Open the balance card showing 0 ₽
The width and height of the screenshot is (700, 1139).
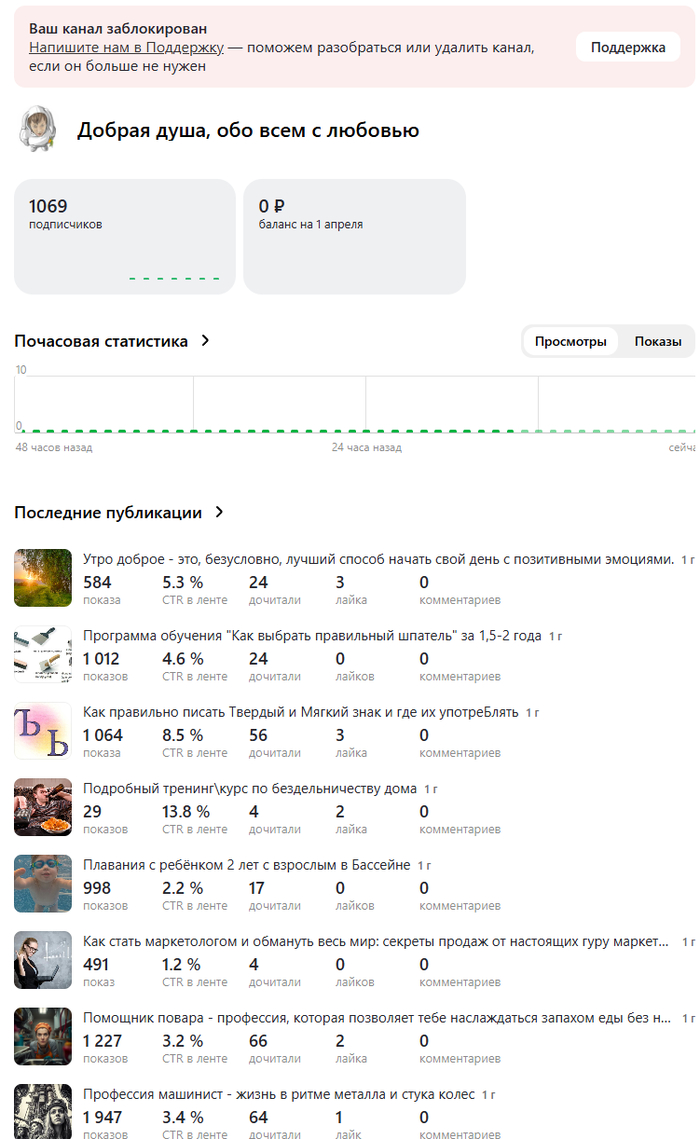354,237
